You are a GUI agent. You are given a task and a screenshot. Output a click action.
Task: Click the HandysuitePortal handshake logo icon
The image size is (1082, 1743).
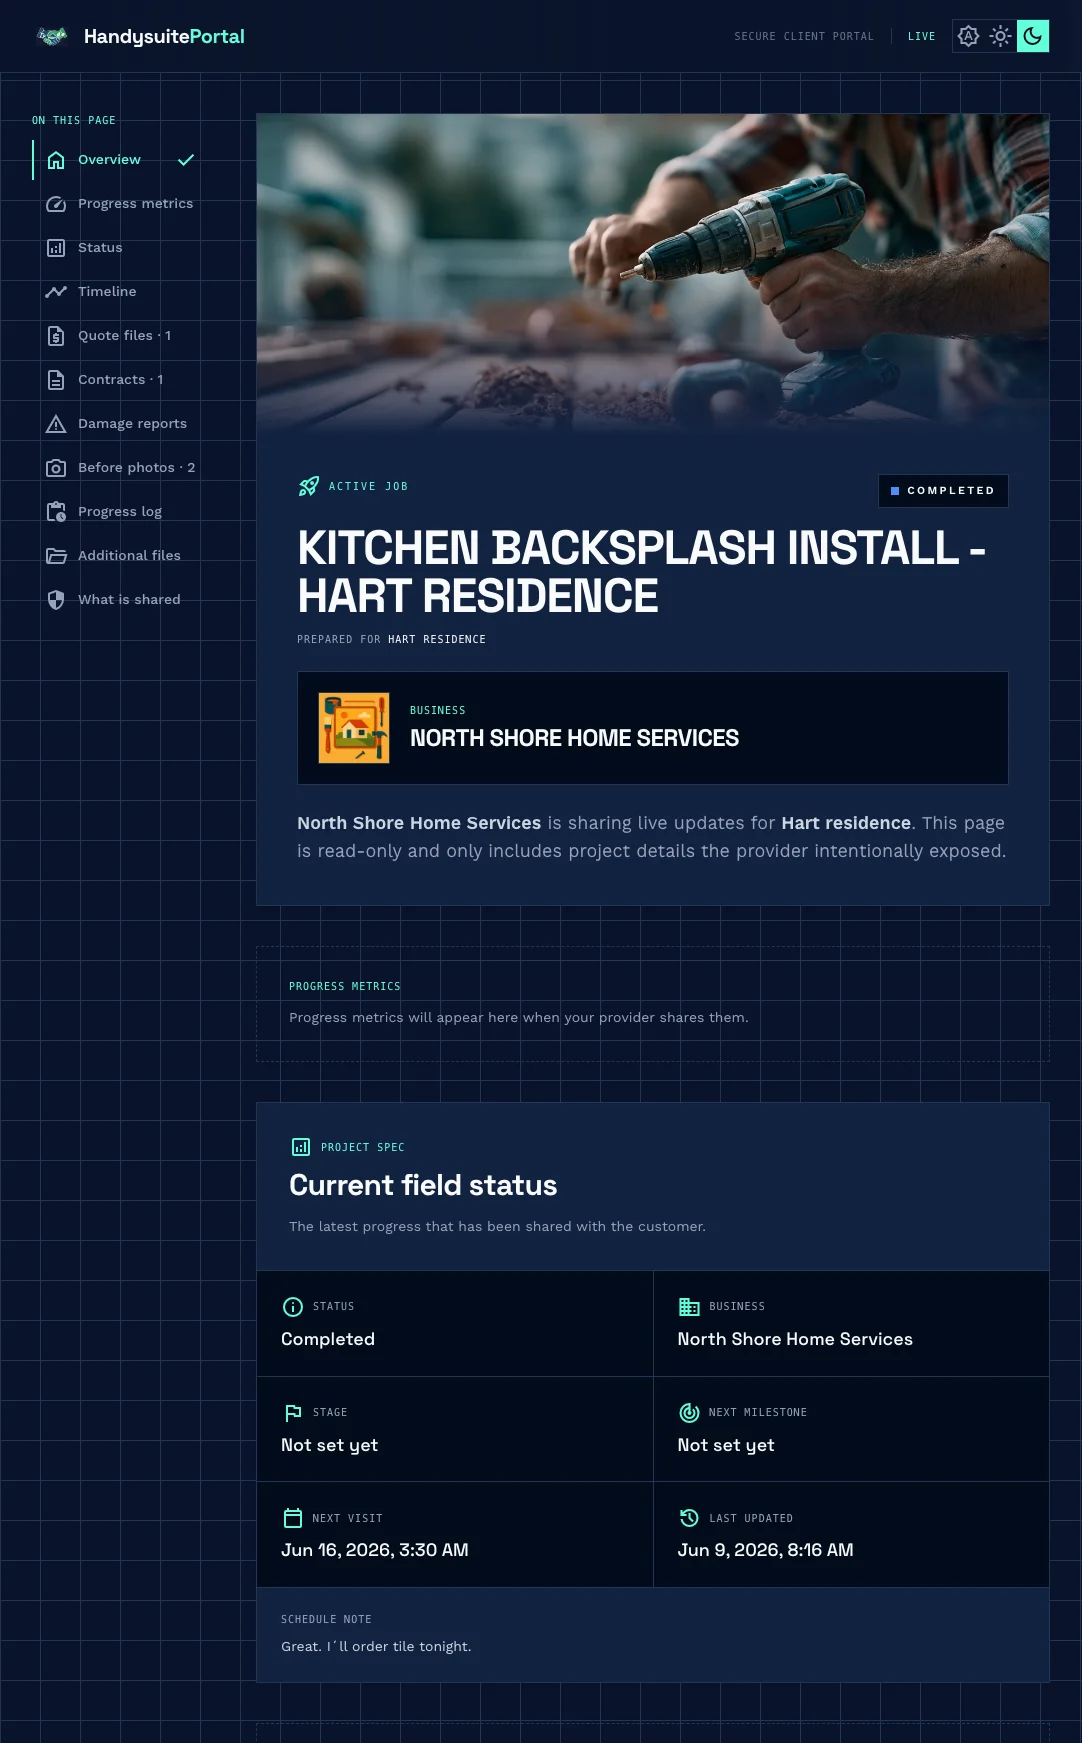coord(52,36)
